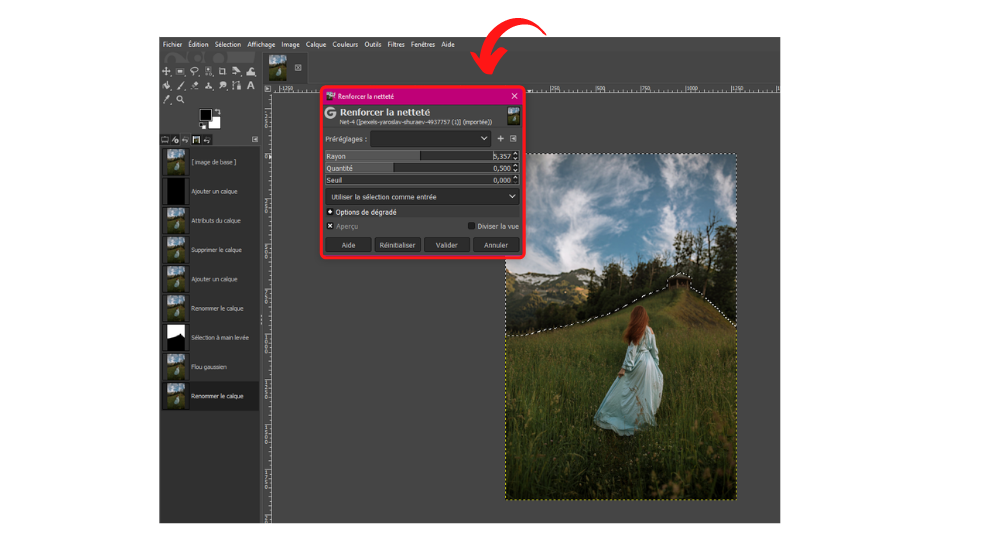Image resolution: width=1000 pixels, height=560 pixels.
Task: Click the ruler corner image menu arrow
Action: (268, 89)
